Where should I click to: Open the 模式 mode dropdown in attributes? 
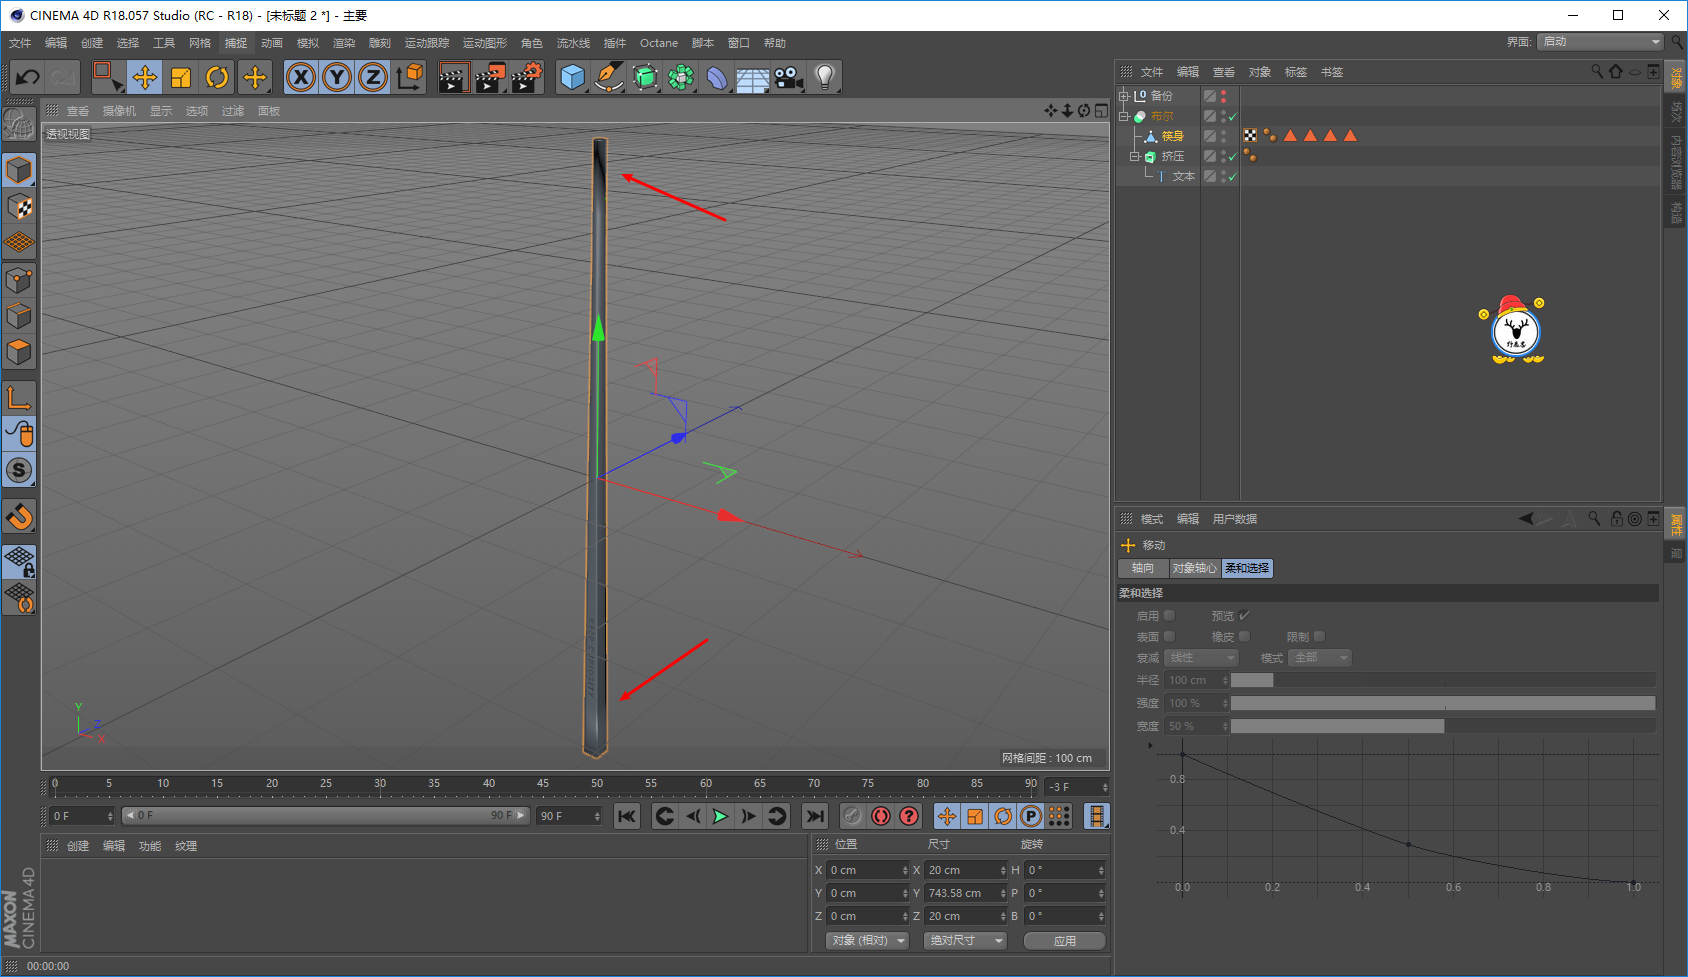(1320, 657)
